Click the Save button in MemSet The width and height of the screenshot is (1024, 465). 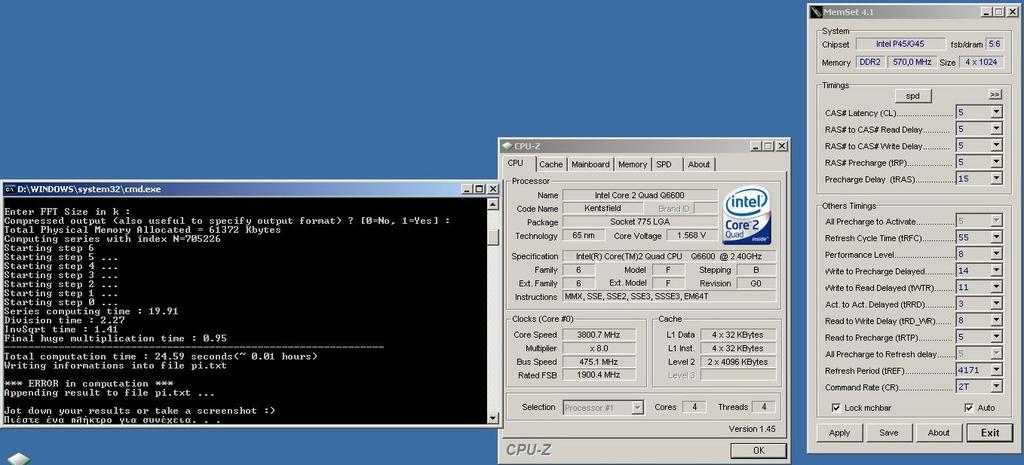(888, 432)
